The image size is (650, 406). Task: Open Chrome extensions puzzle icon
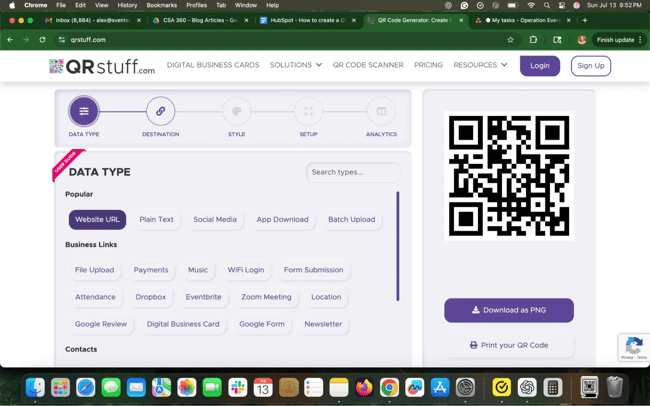click(x=534, y=40)
